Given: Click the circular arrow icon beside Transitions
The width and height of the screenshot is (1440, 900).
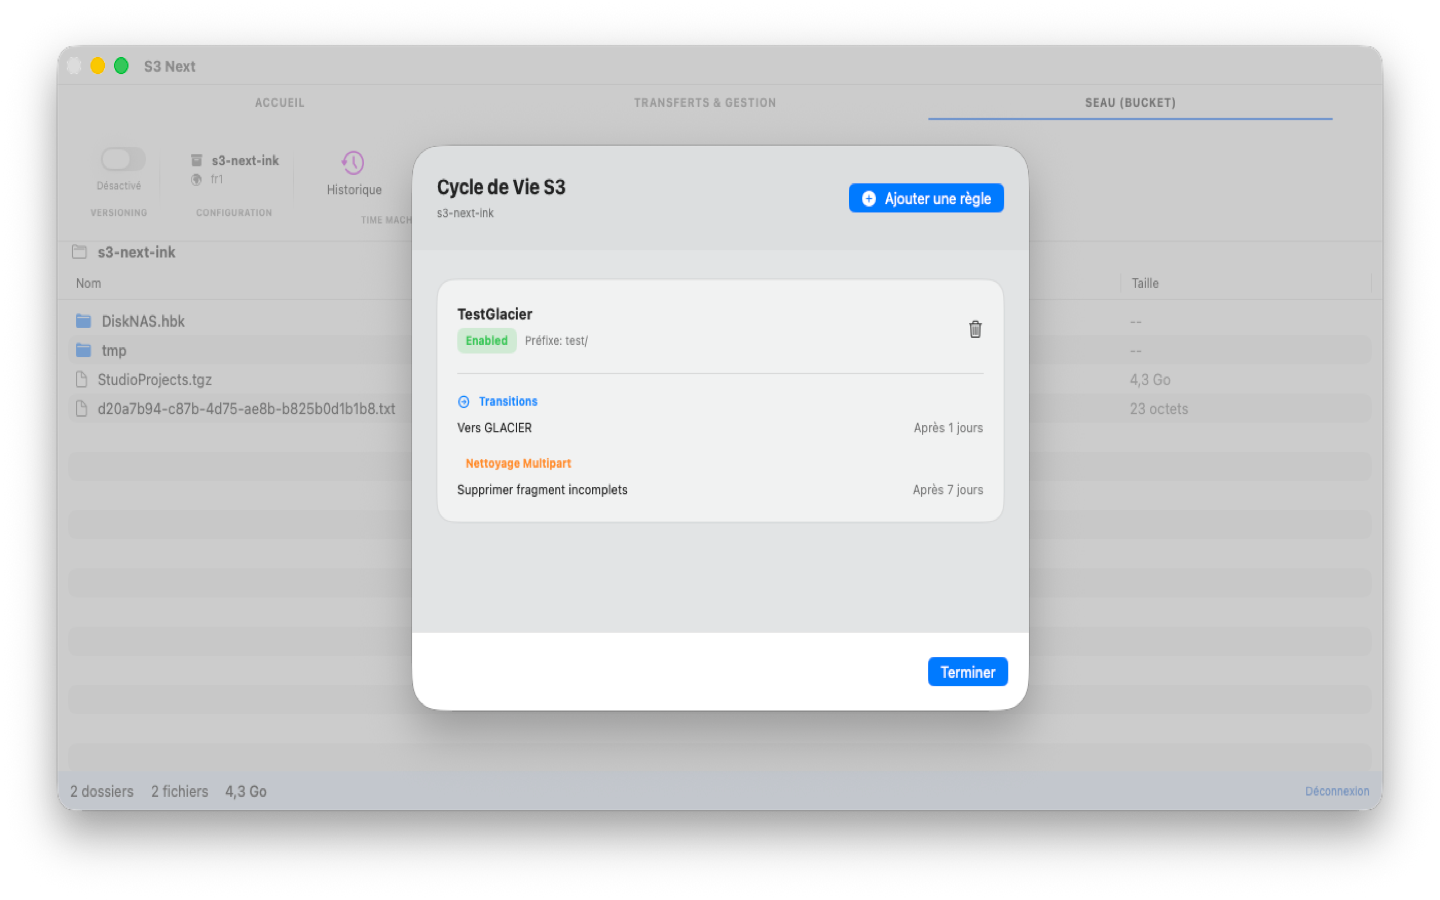Looking at the screenshot, I should coord(464,402).
